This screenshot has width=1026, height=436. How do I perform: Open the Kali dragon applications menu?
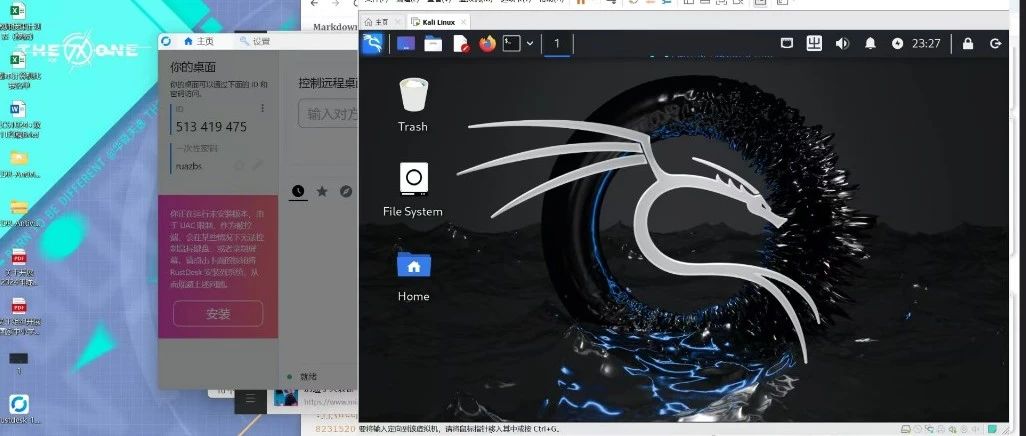(373, 44)
